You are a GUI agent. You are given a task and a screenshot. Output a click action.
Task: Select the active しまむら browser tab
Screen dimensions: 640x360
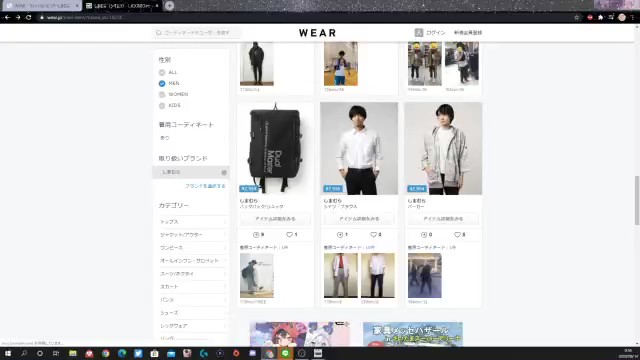click(x=122, y=6)
